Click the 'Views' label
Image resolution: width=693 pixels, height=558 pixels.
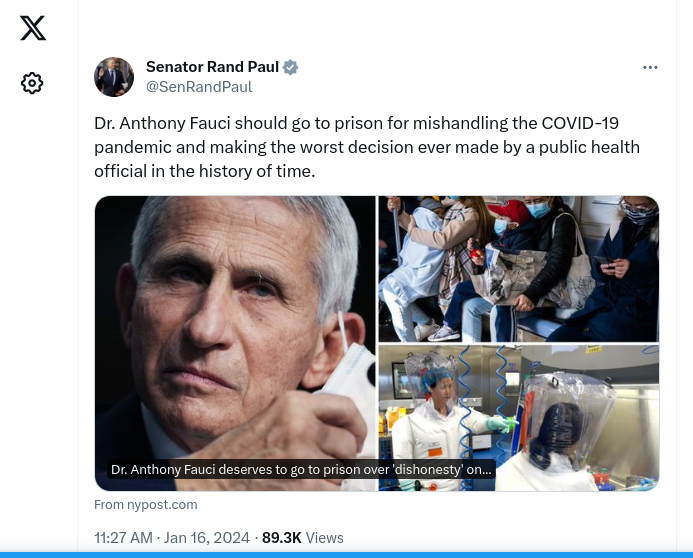324,538
